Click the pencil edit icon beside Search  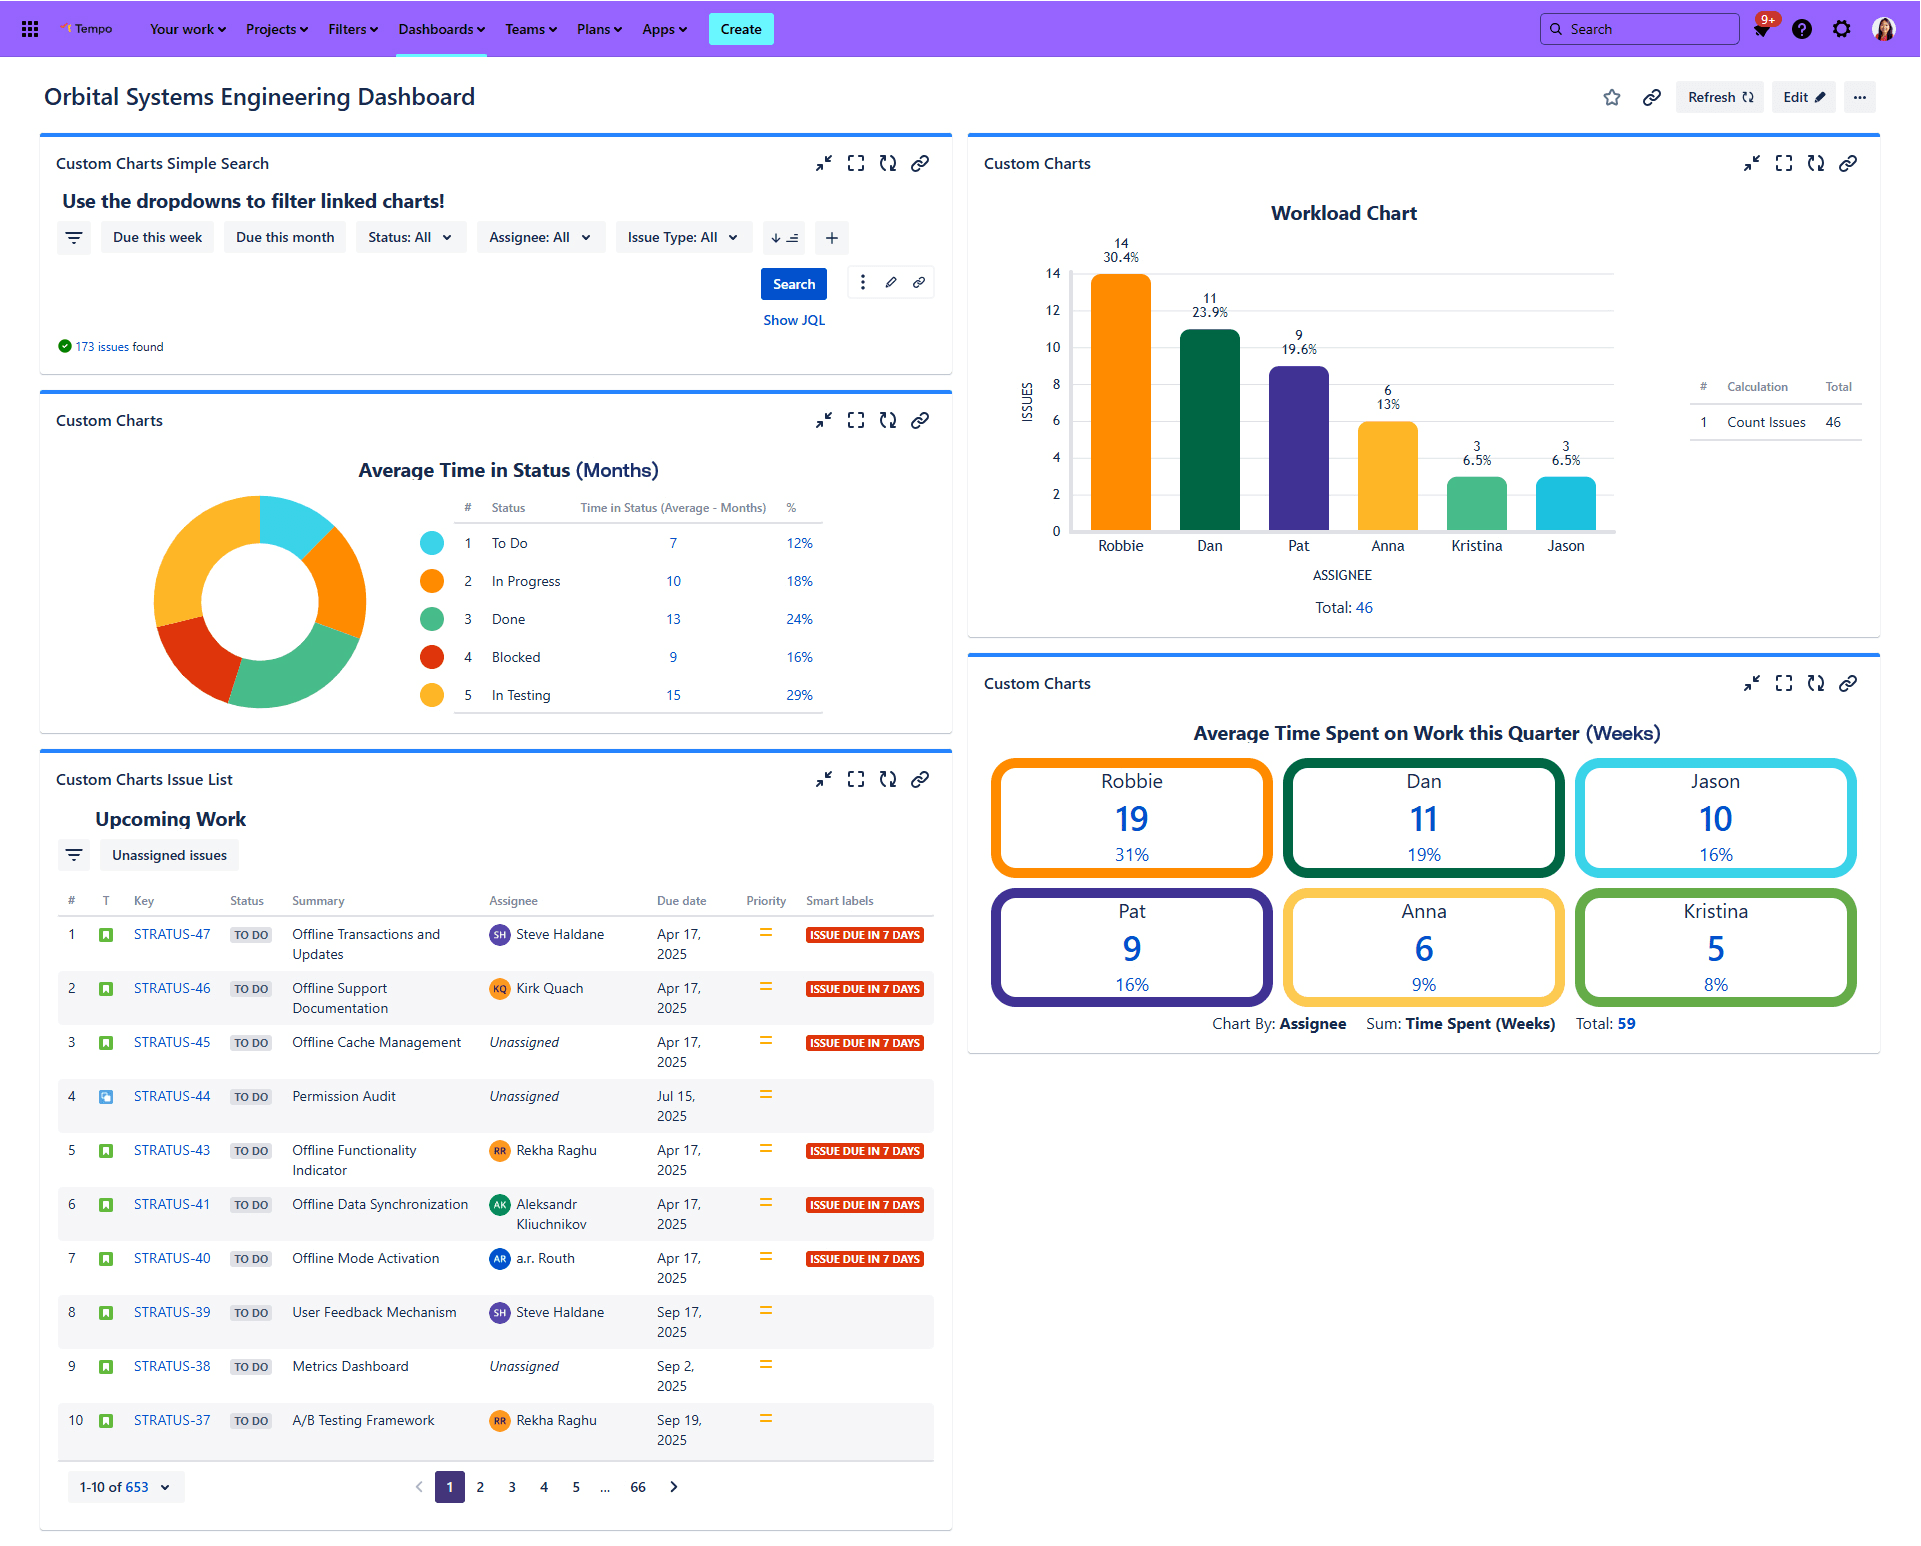pos(890,283)
